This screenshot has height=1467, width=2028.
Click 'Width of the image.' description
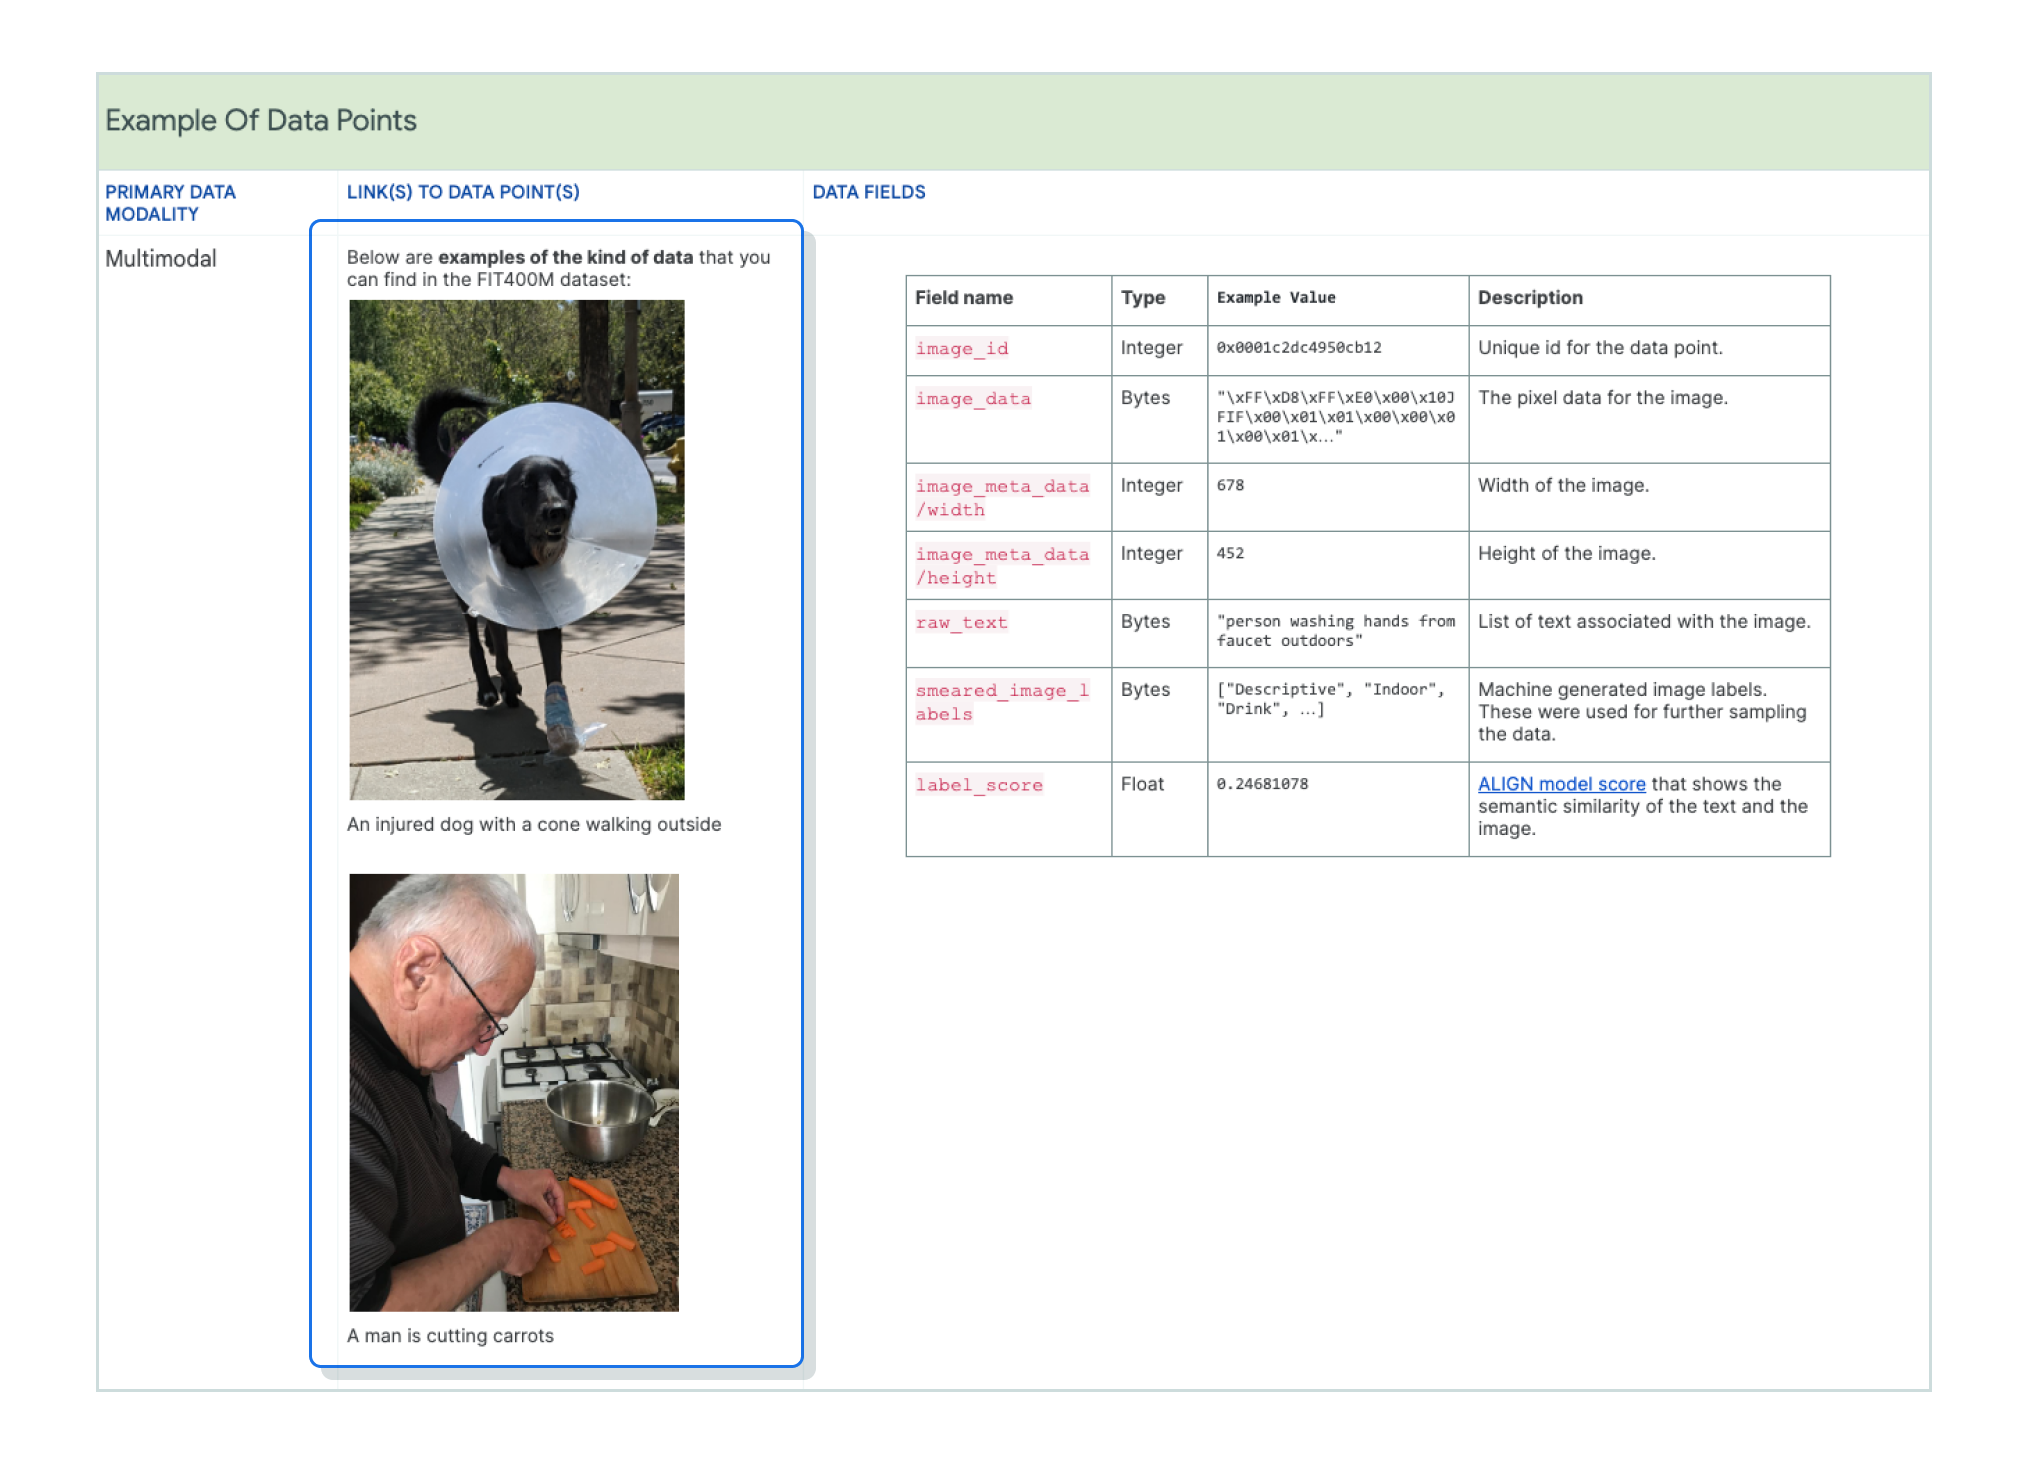pyautogui.click(x=1563, y=486)
